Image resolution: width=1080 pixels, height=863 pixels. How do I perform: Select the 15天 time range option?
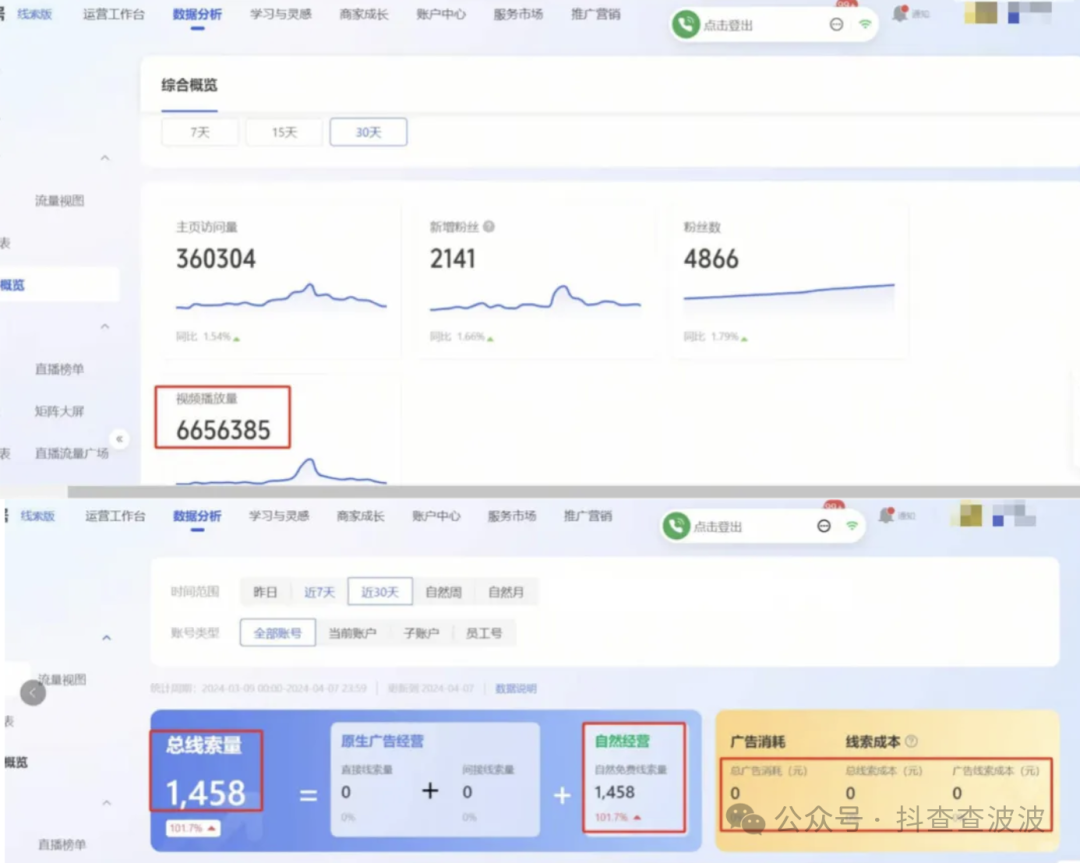[283, 131]
